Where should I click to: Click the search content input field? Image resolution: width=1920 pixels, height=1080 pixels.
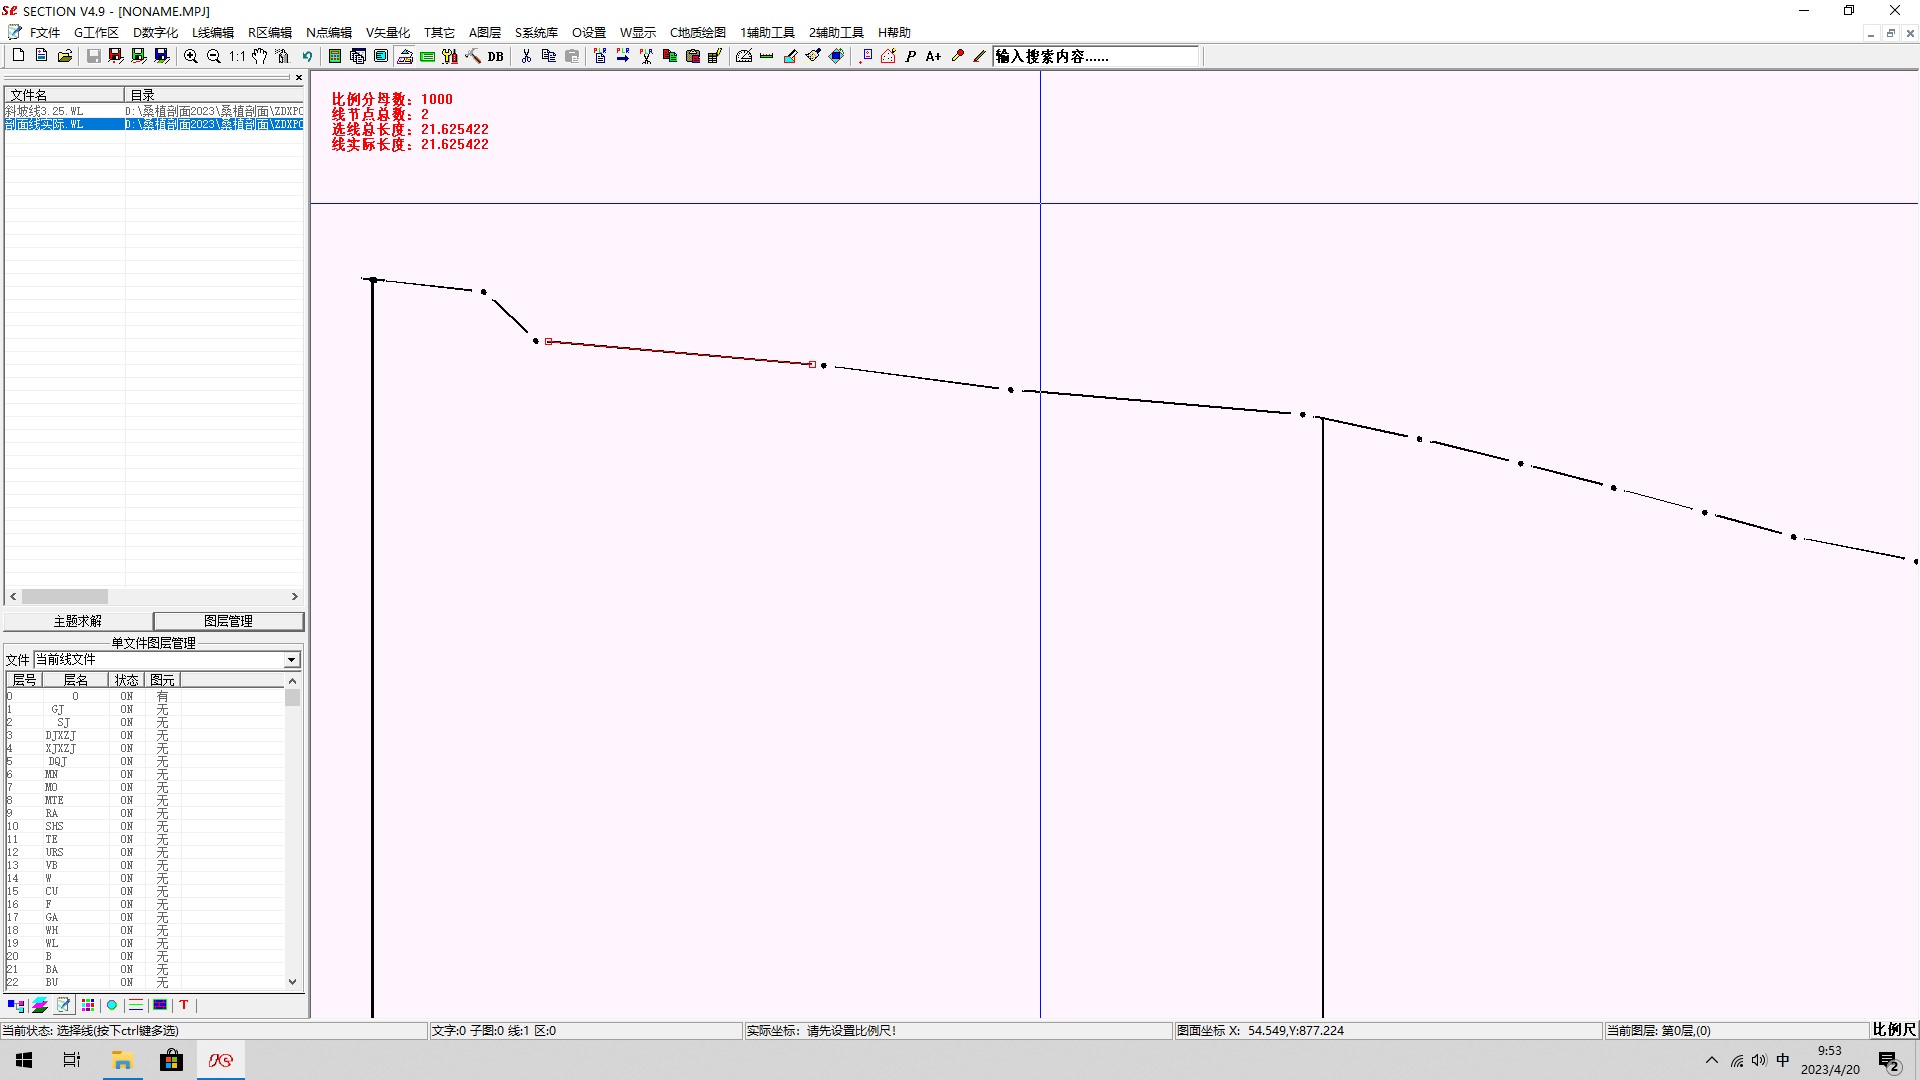coord(1096,56)
